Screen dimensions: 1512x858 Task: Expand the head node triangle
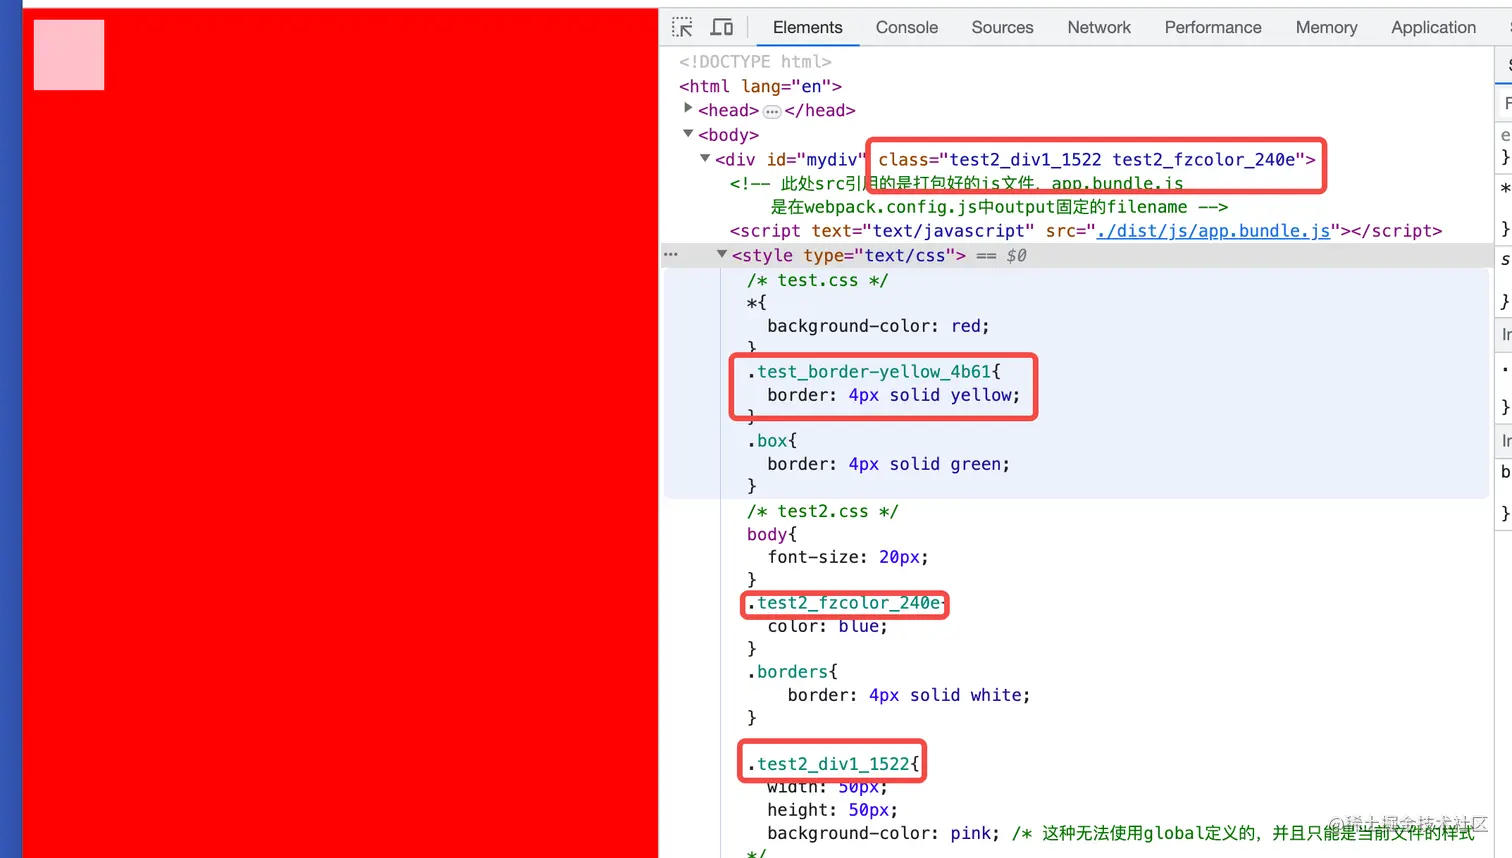click(x=688, y=108)
